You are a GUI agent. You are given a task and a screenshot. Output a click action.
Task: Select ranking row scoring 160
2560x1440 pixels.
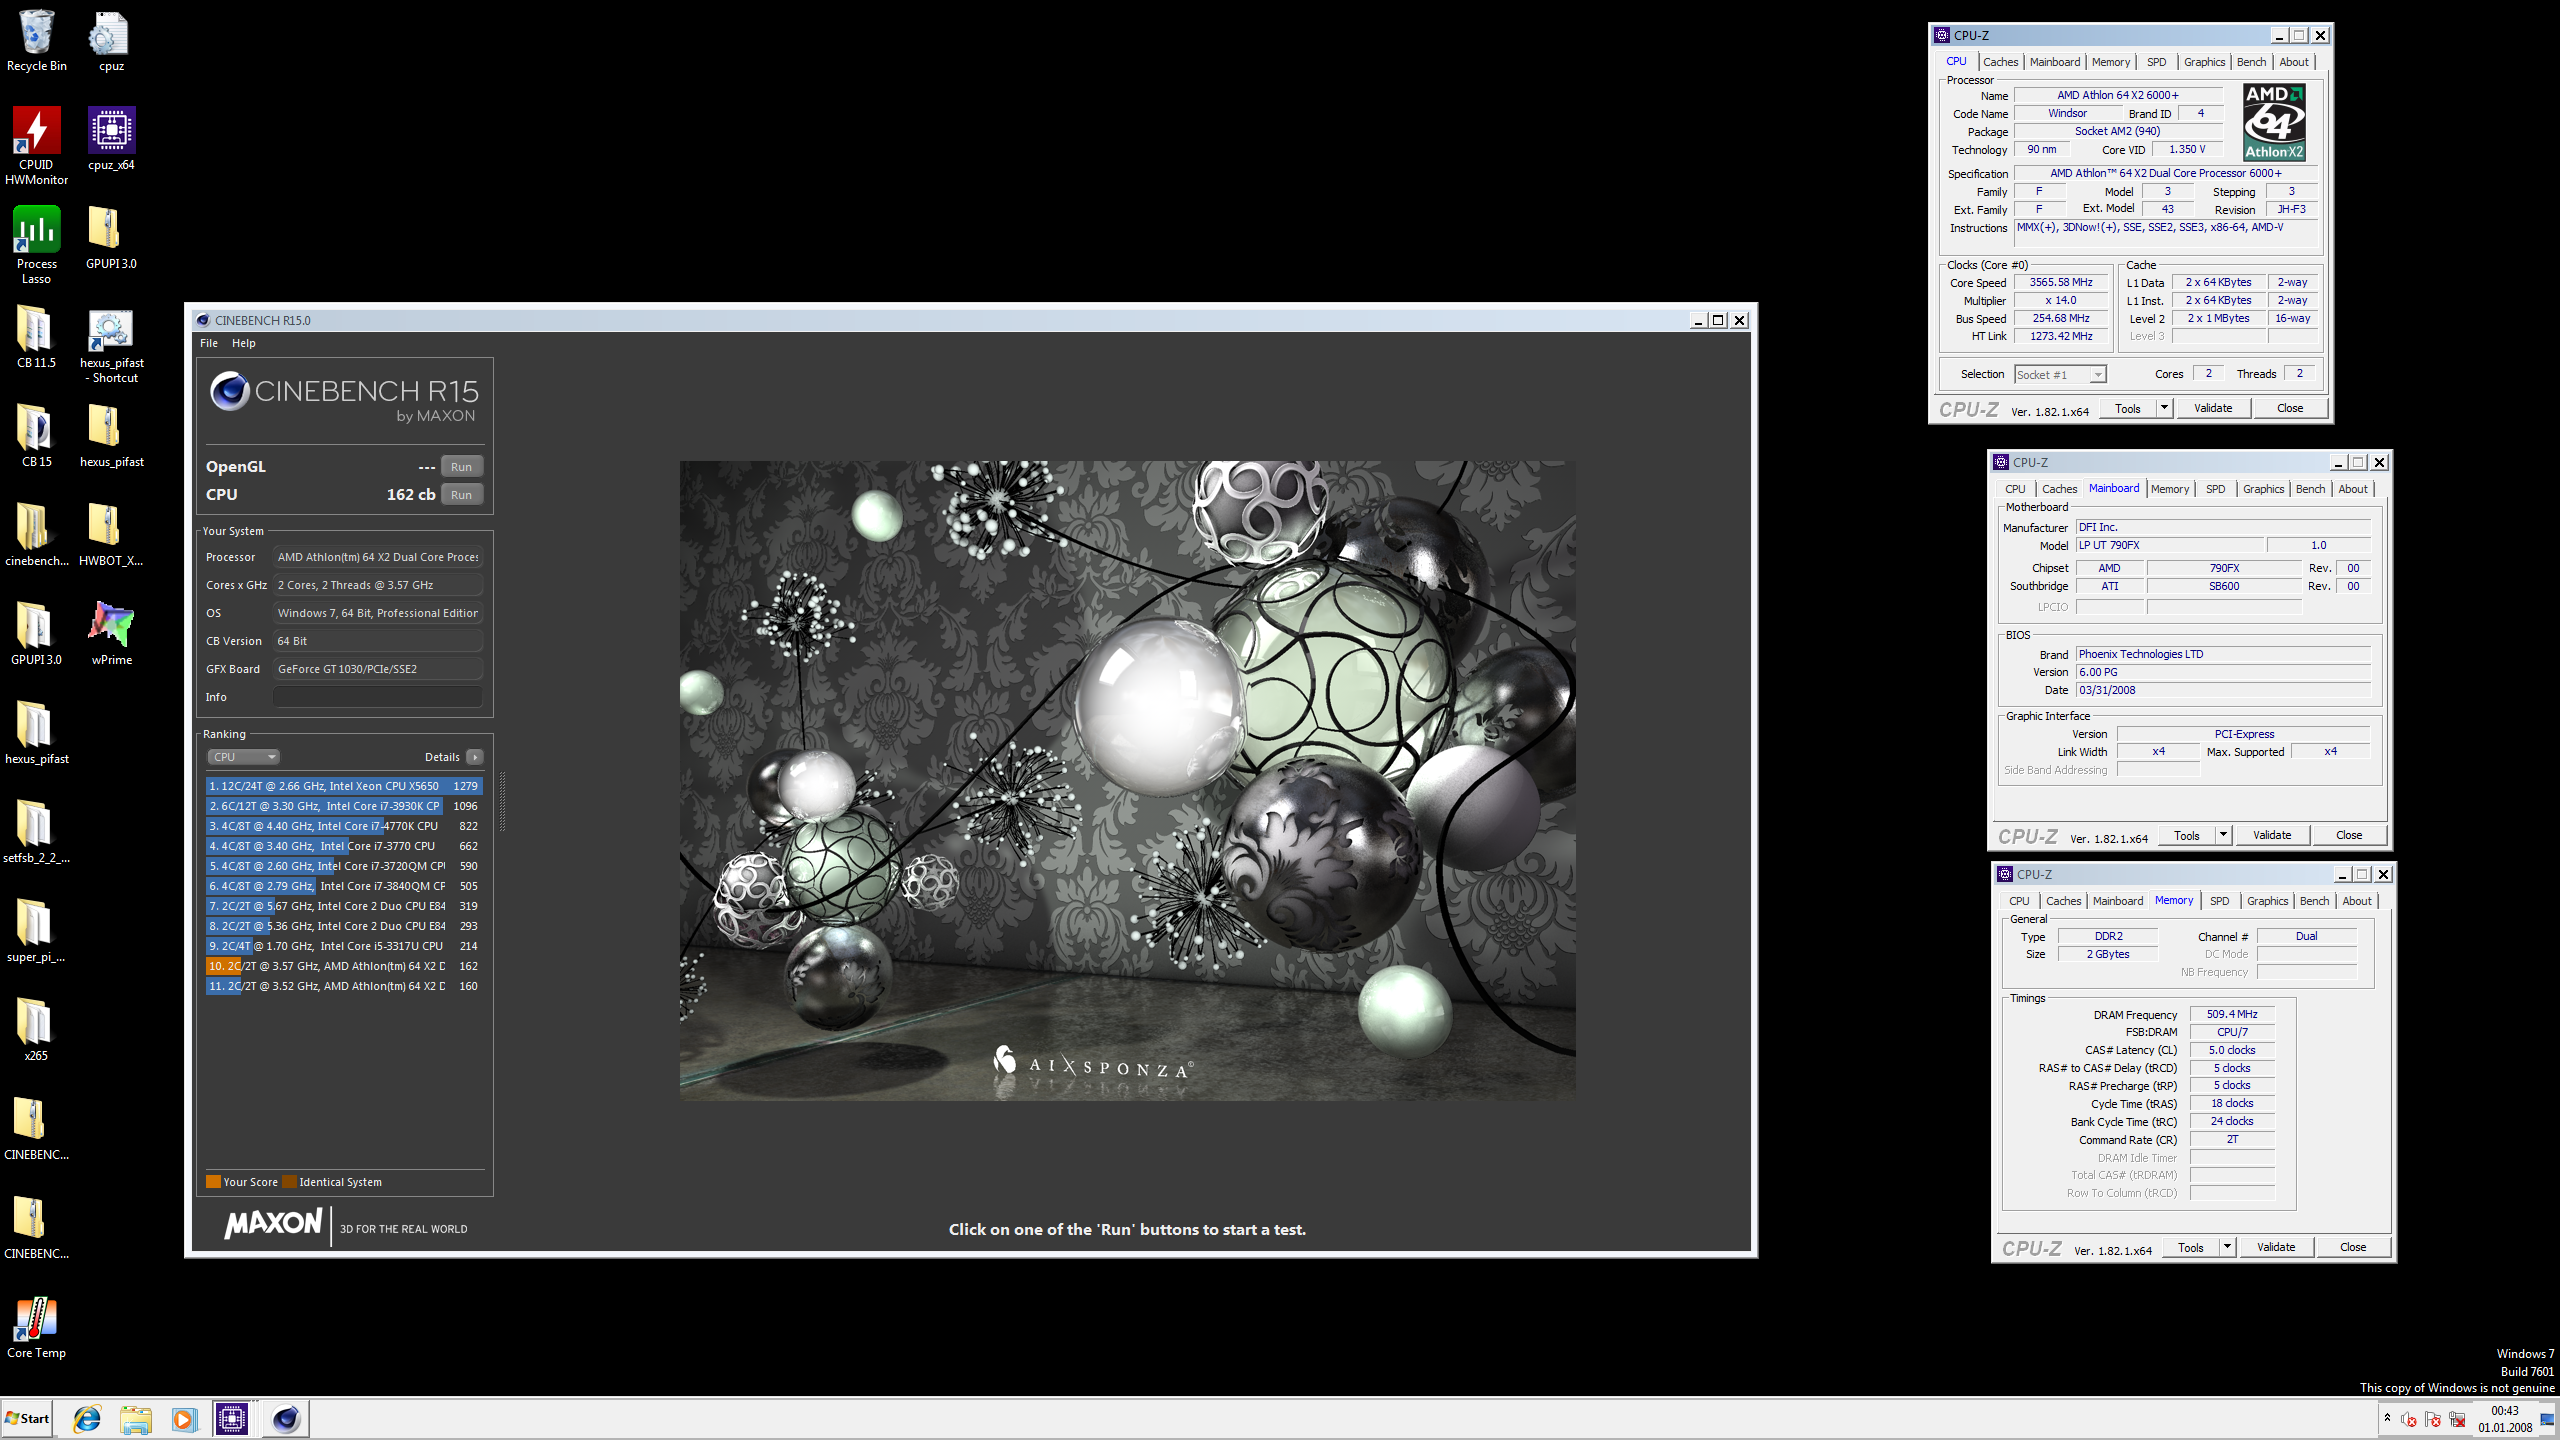tap(344, 986)
